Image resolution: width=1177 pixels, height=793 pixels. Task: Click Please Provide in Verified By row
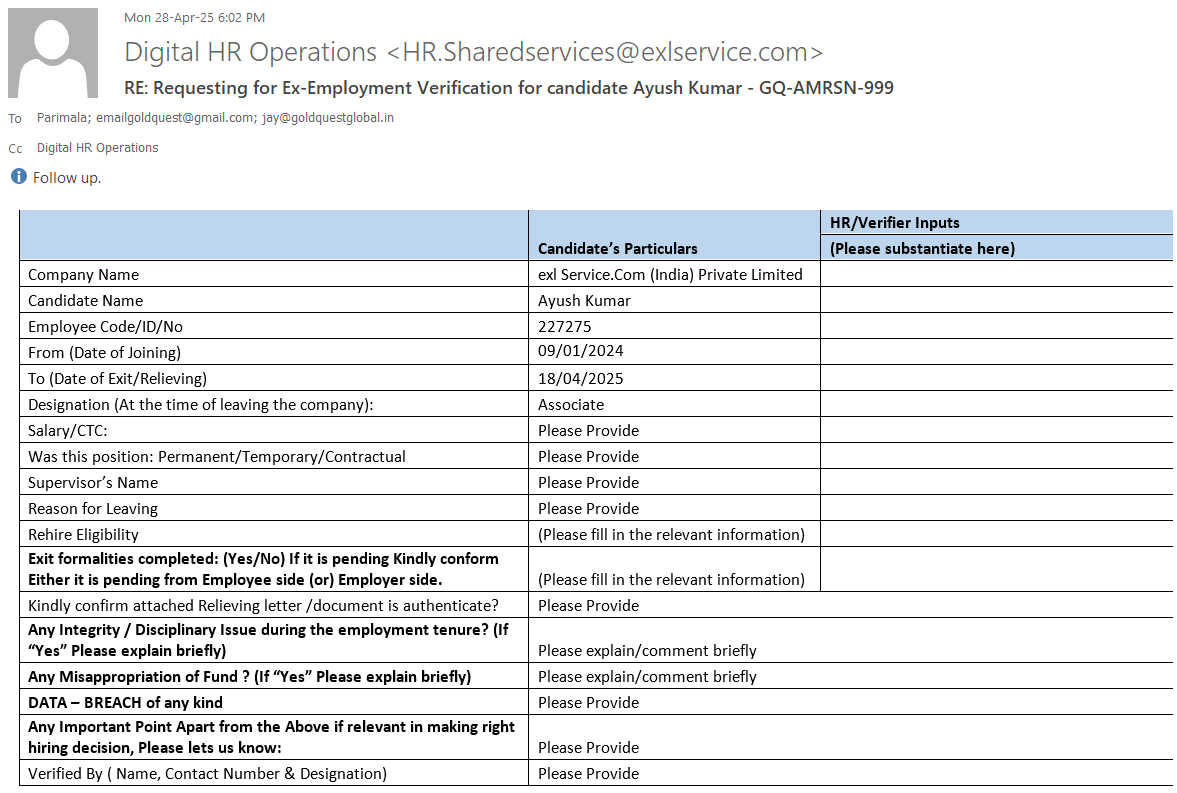click(x=588, y=774)
